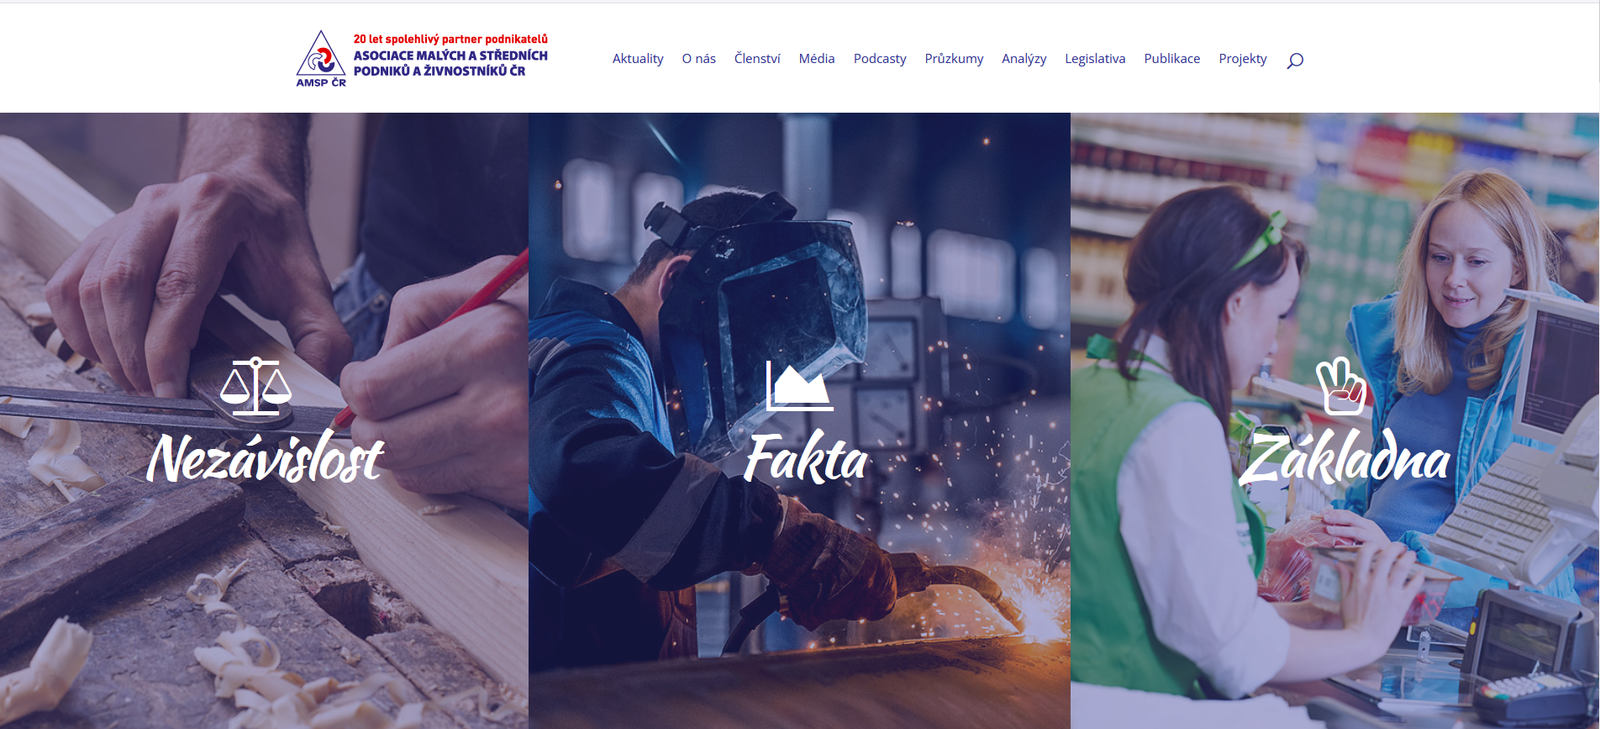The width and height of the screenshot is (1600, 729).
Task: Click the balance scales icon
Action: (256, 386)
